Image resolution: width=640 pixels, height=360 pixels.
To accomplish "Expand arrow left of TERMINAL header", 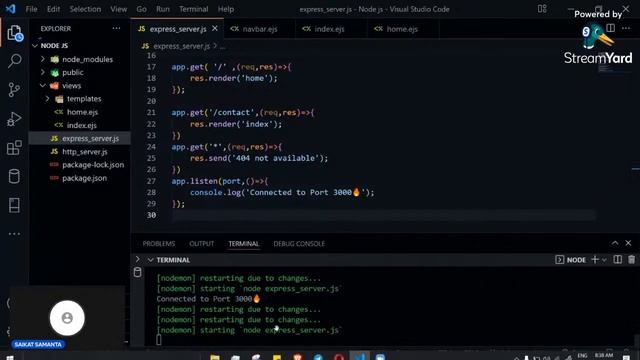I will [138, 259].
